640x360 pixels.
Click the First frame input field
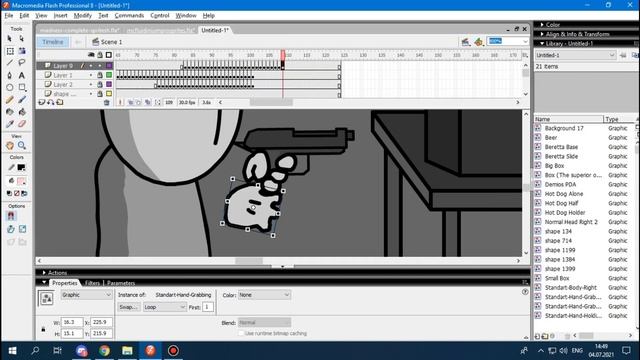pos(208,307)
